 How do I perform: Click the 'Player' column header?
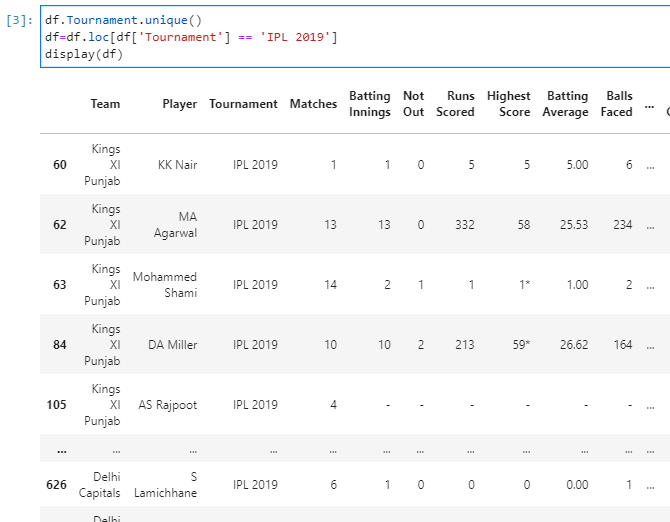[x=179, y=104]
